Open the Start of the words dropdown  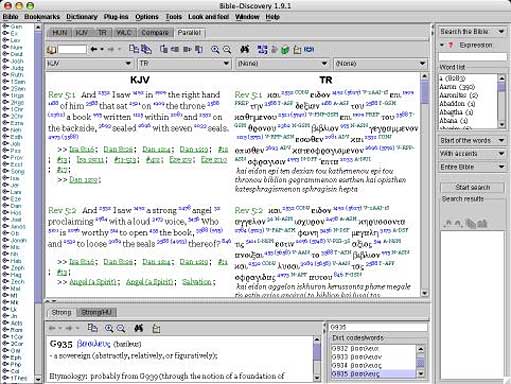pos(472,140)
